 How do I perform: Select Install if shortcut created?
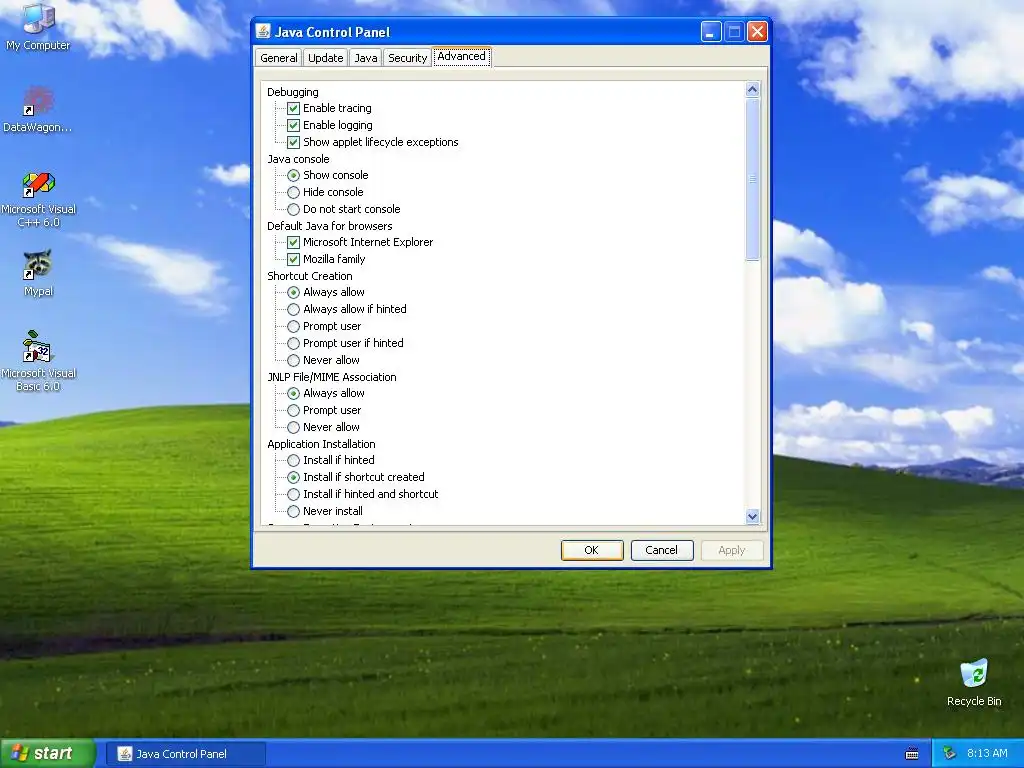click(x=294, y=477)
